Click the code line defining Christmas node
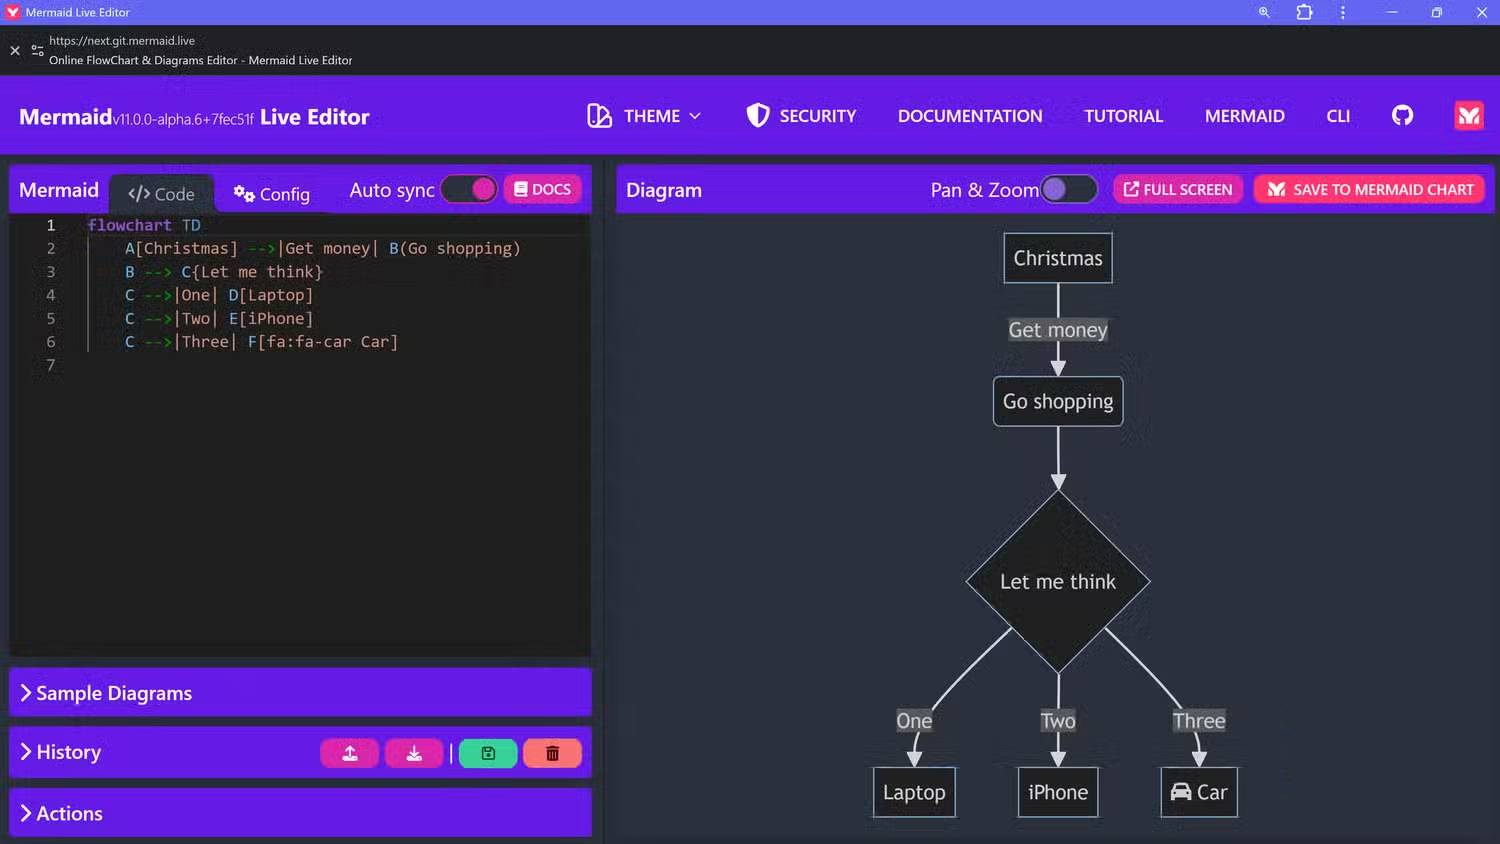Image resolution: width=1500 pixels, height=844 pixels. [x=322, y=248]
